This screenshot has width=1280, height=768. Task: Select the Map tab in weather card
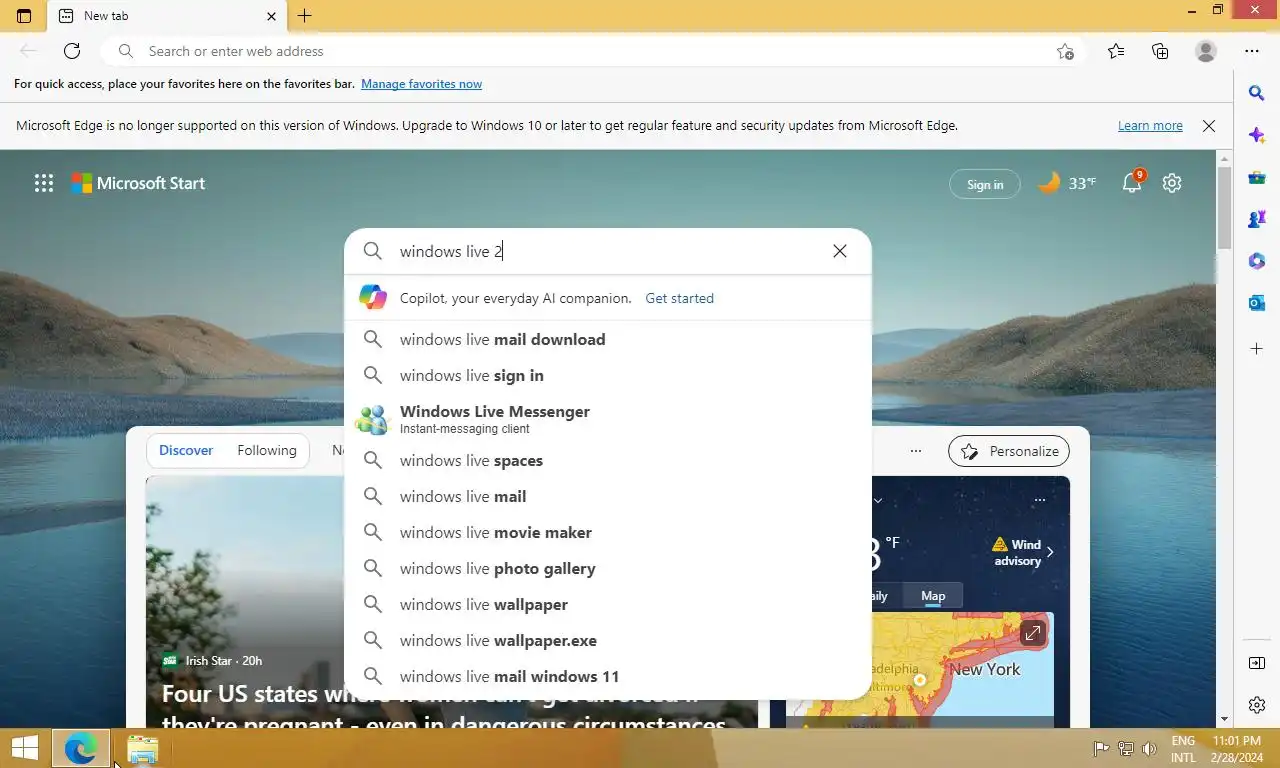click(933, 595)
